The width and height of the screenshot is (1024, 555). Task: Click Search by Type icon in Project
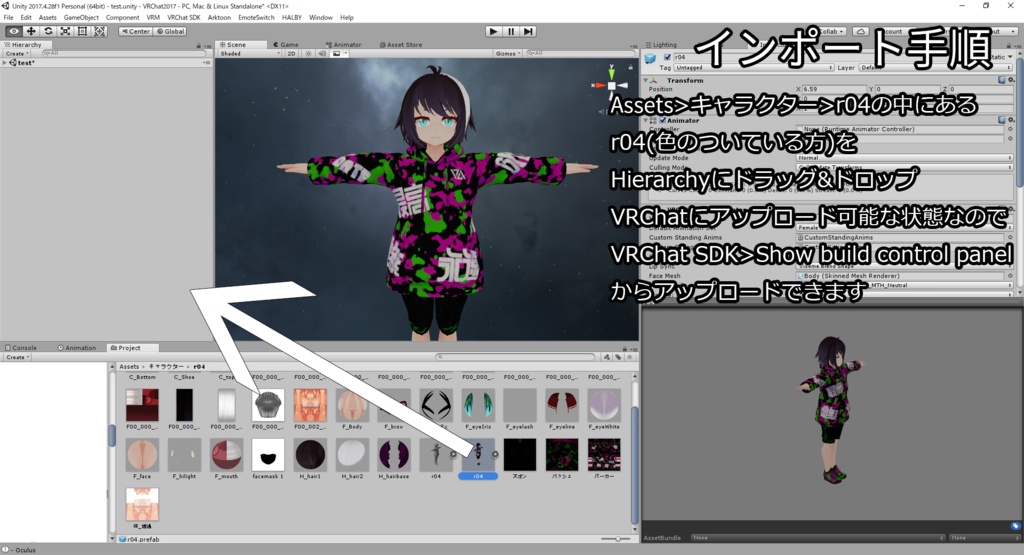point(607,357)
